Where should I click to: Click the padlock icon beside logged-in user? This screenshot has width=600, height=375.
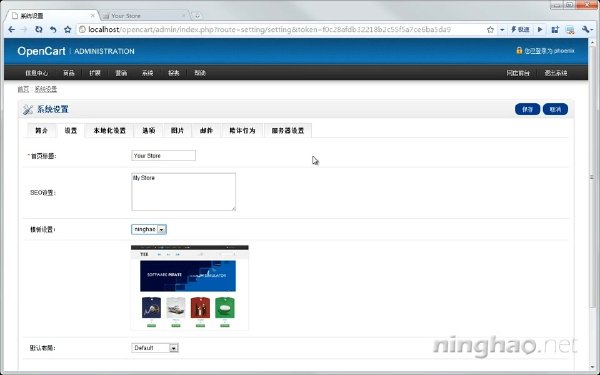(x=519, y=50)
